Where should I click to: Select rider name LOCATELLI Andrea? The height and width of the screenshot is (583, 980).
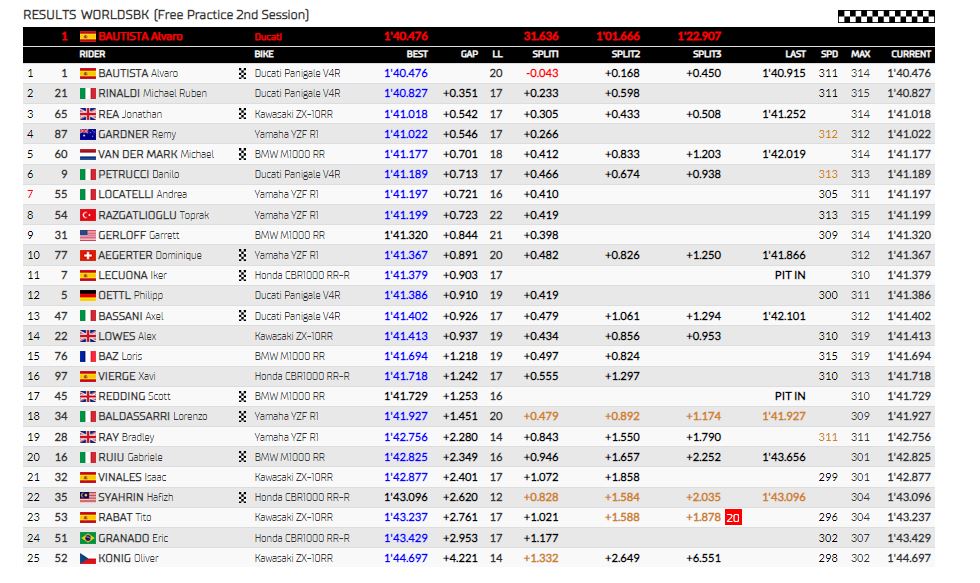142,194
